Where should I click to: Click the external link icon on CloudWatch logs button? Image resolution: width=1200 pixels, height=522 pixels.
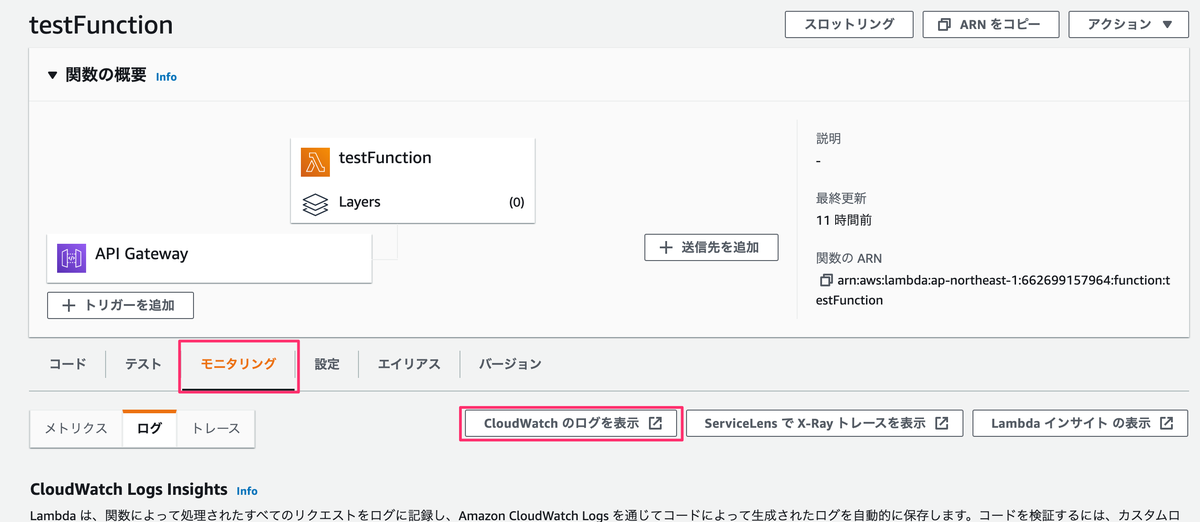point(655,423)
